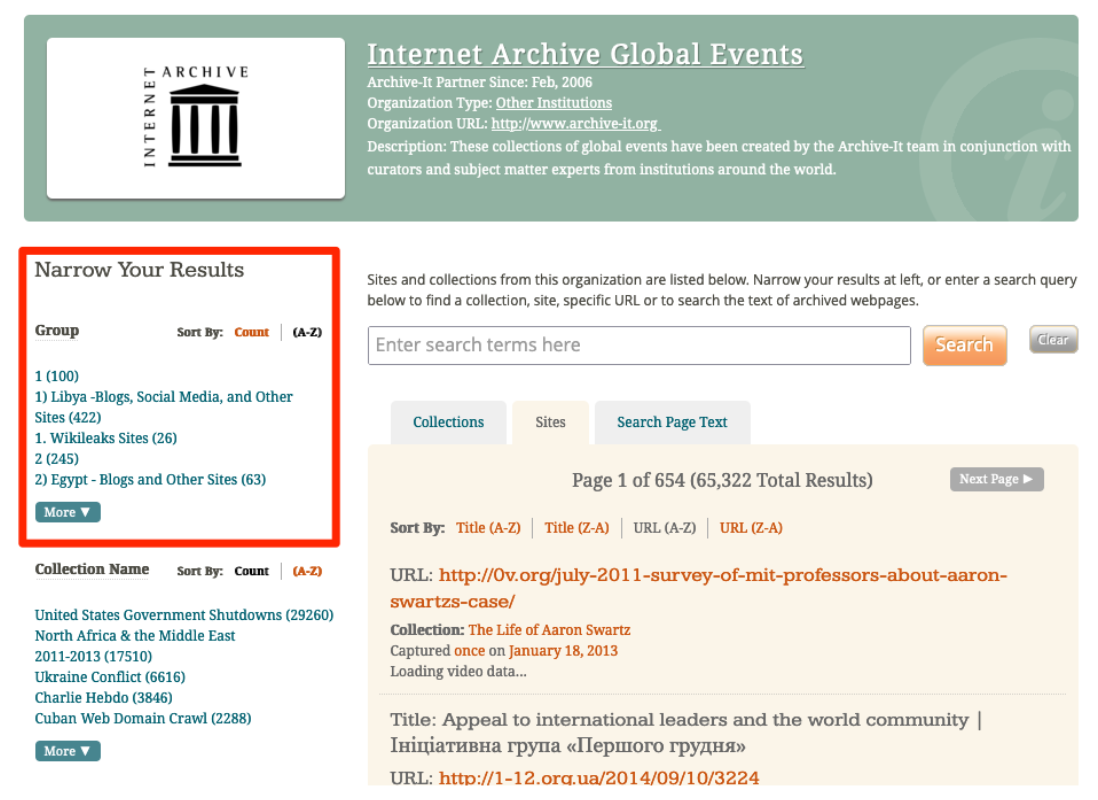Screen dimensions: 1098x800
Task: Open the Other Institutions organization type link
Action: pyautogui.click(x=553, y=103)
